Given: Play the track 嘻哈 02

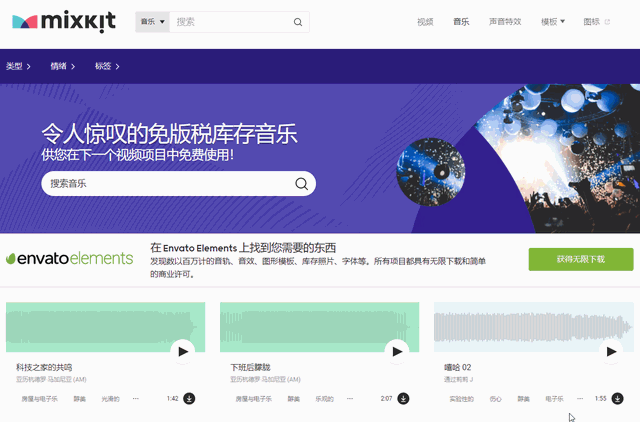Looking at the screenshot, I should click(611, 351).
